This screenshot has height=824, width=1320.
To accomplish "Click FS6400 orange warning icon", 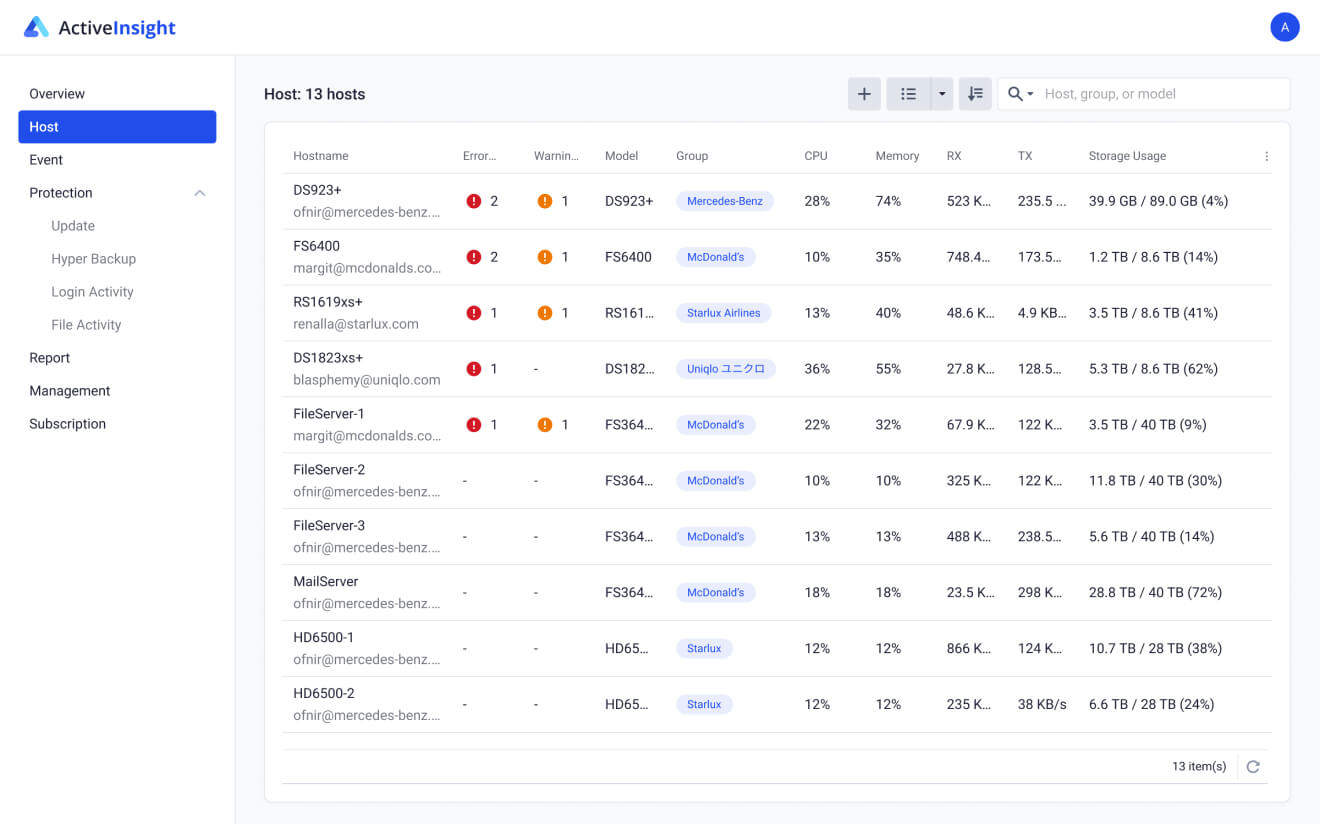I will pos(545,257).
